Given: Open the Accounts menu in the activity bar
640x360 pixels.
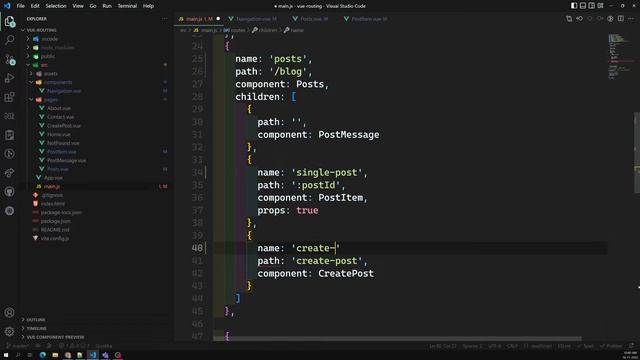Looking at the screenshot, I should tap(9, 313).
